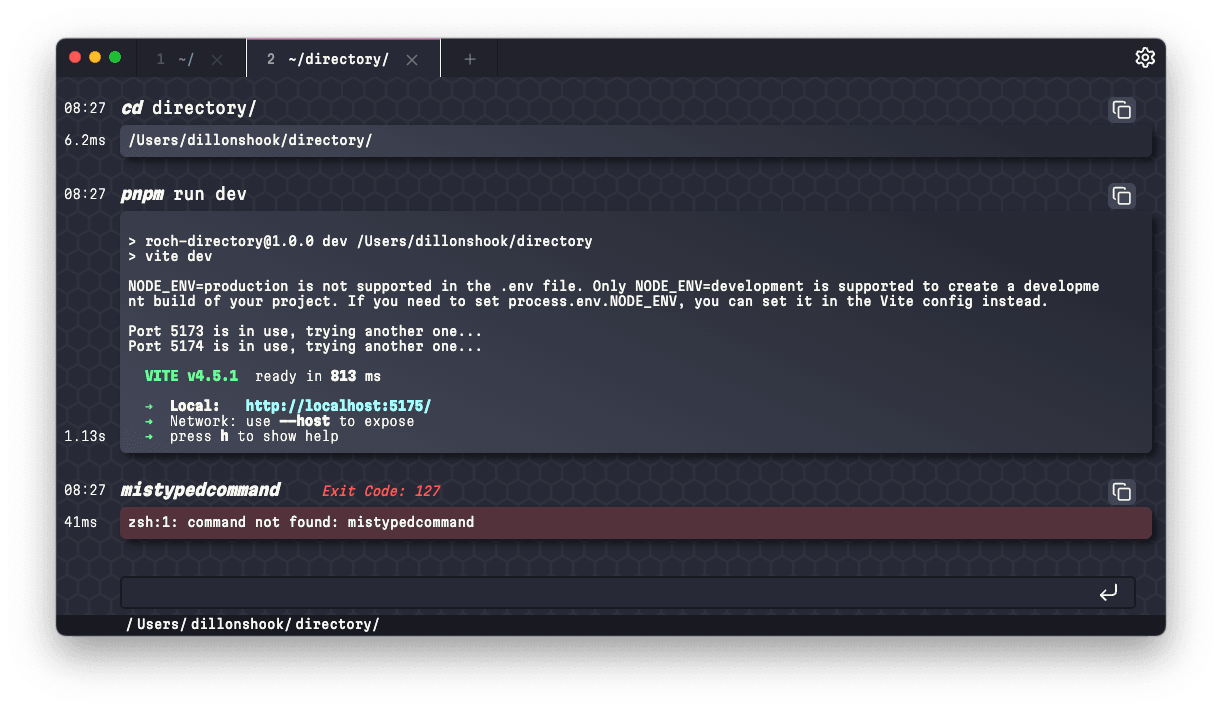The image size is (1222, 710).
Task: Open a new terminal tab with plus icon
Action: [x=469, y=59]
